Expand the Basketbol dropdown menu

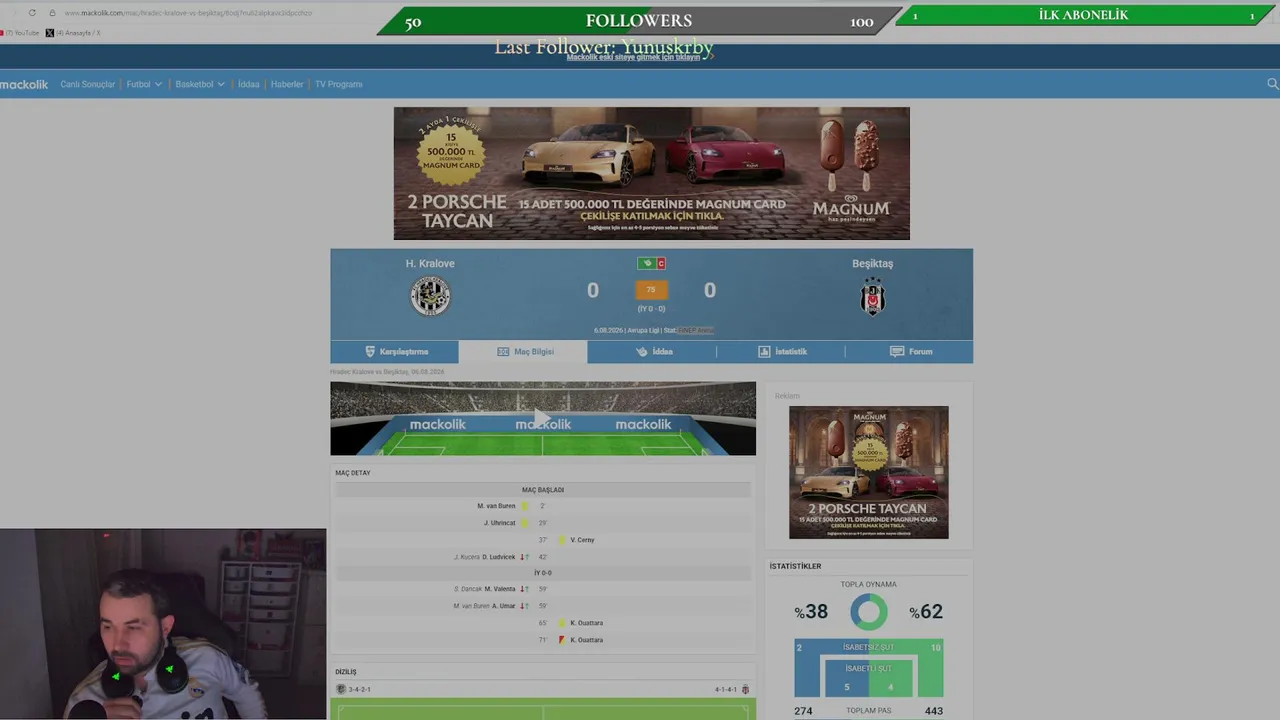coord(200,85)
